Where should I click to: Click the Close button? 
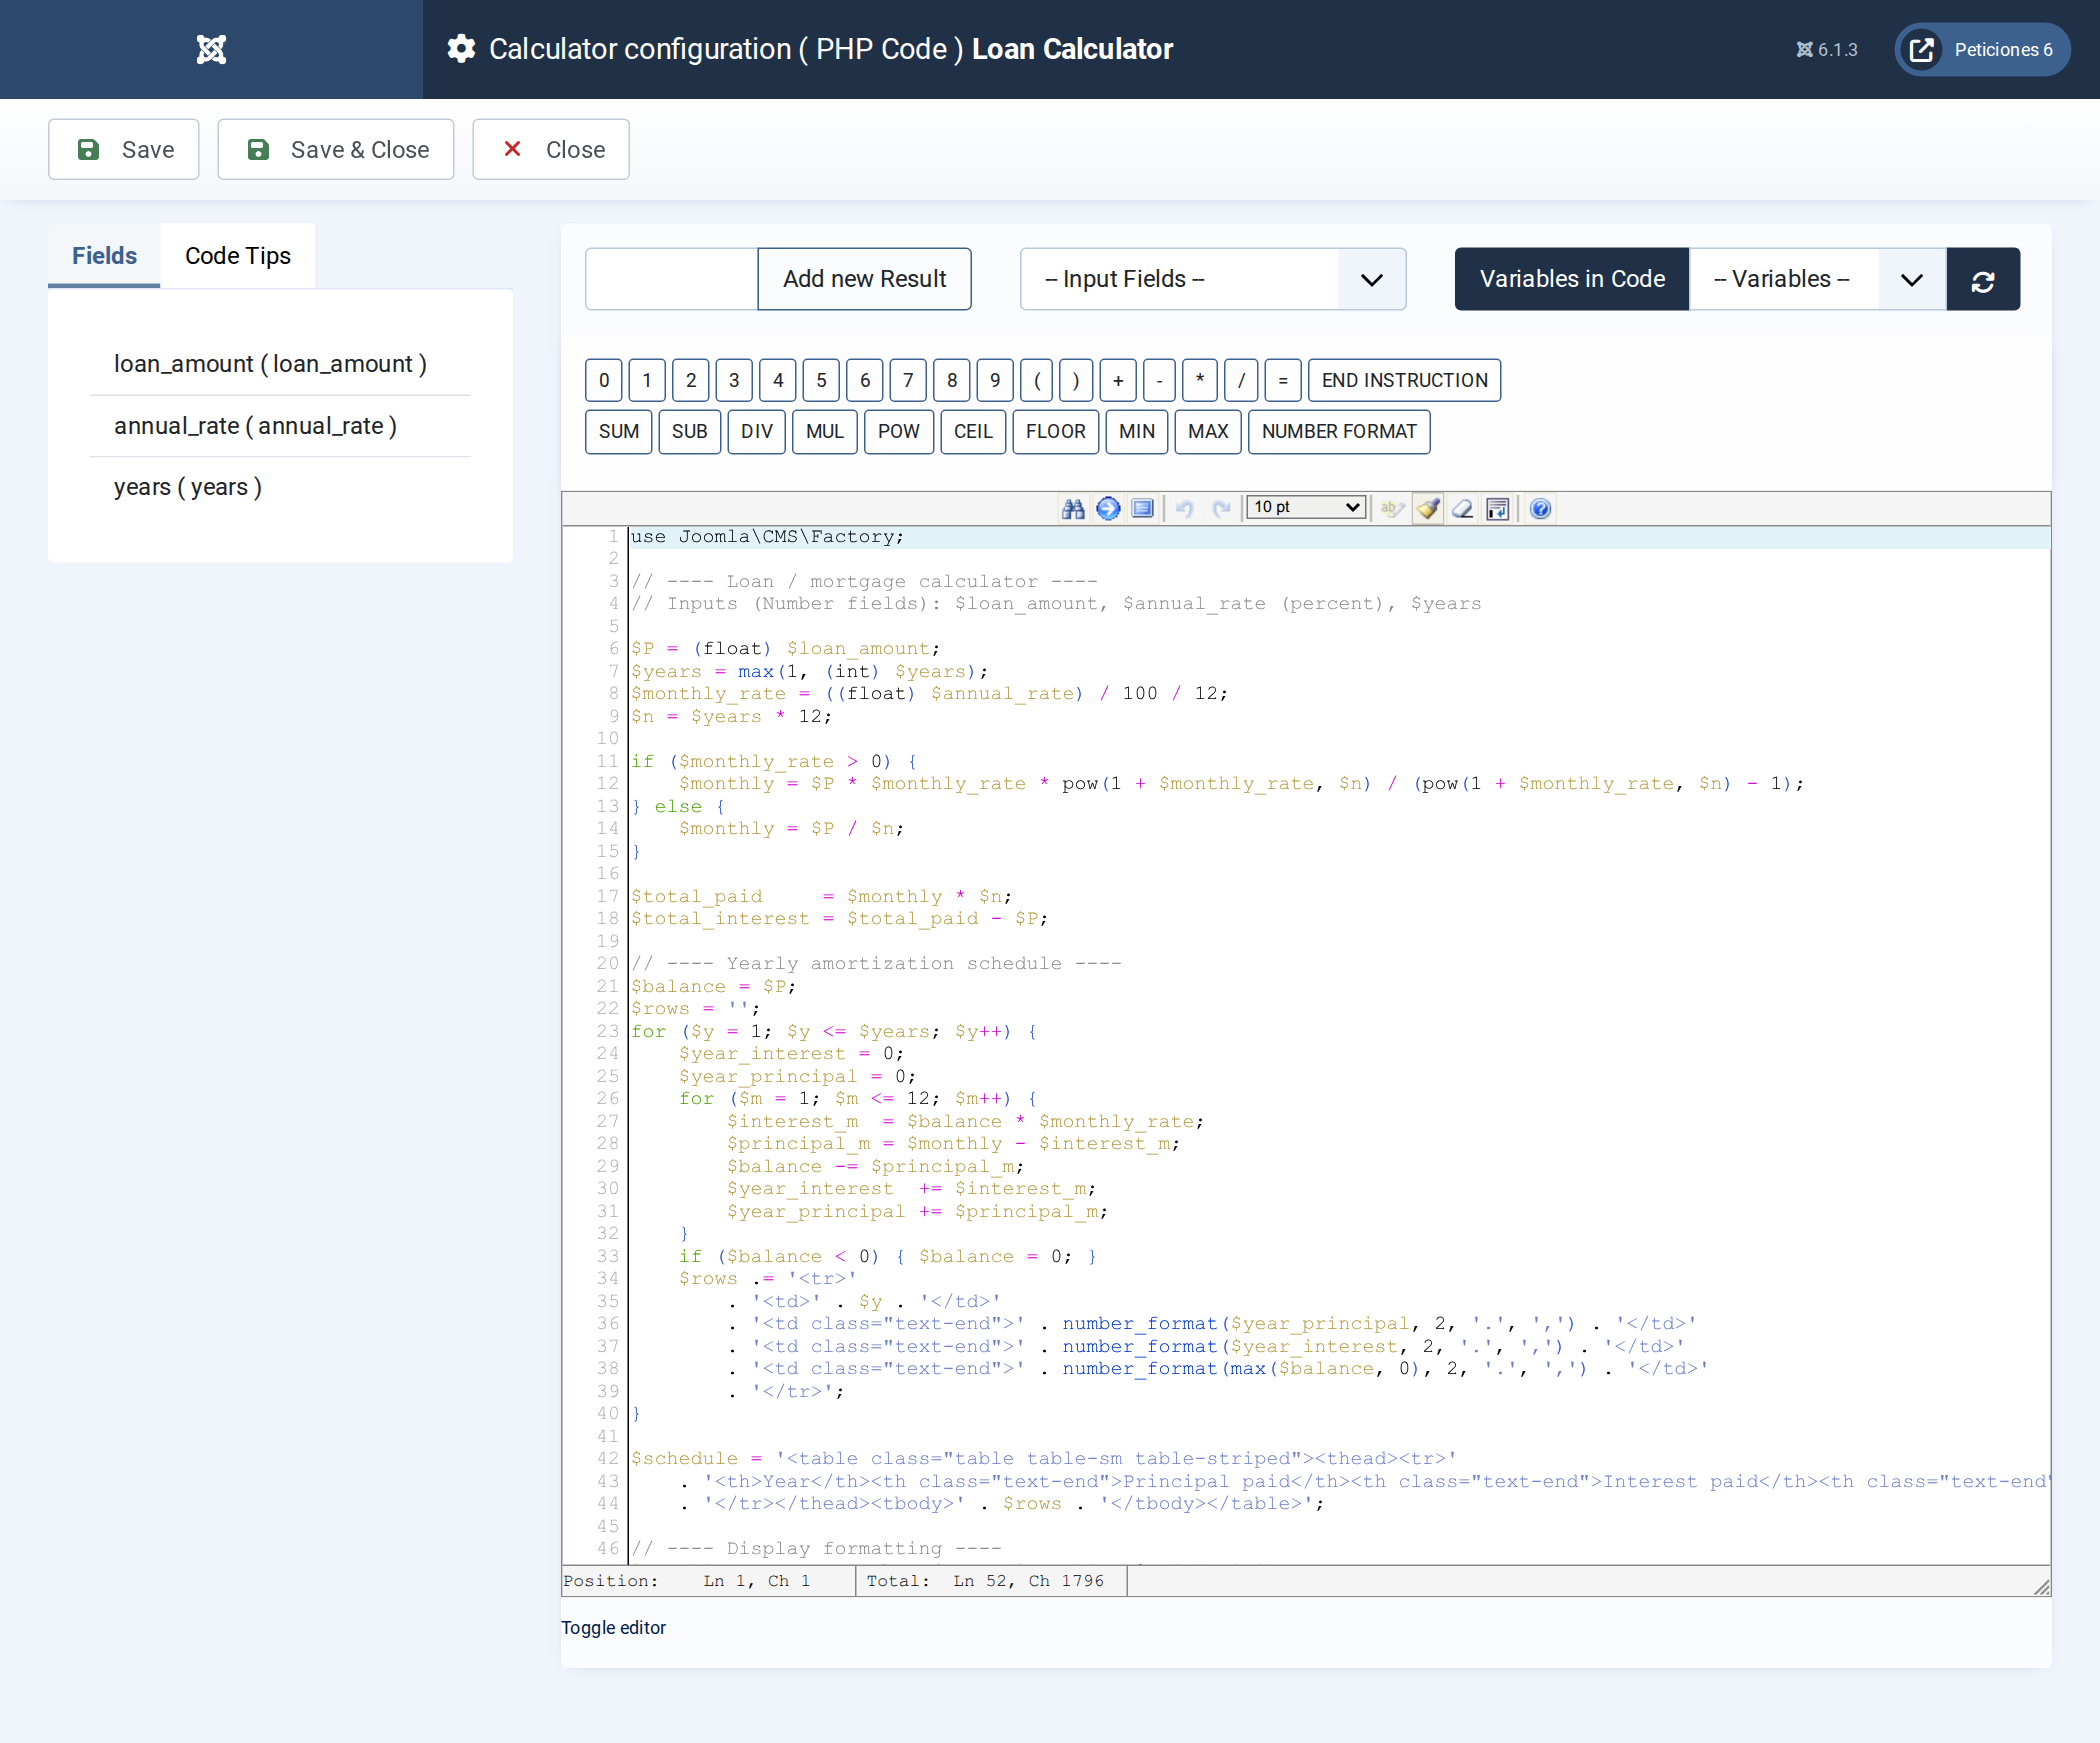coord(551,149)
